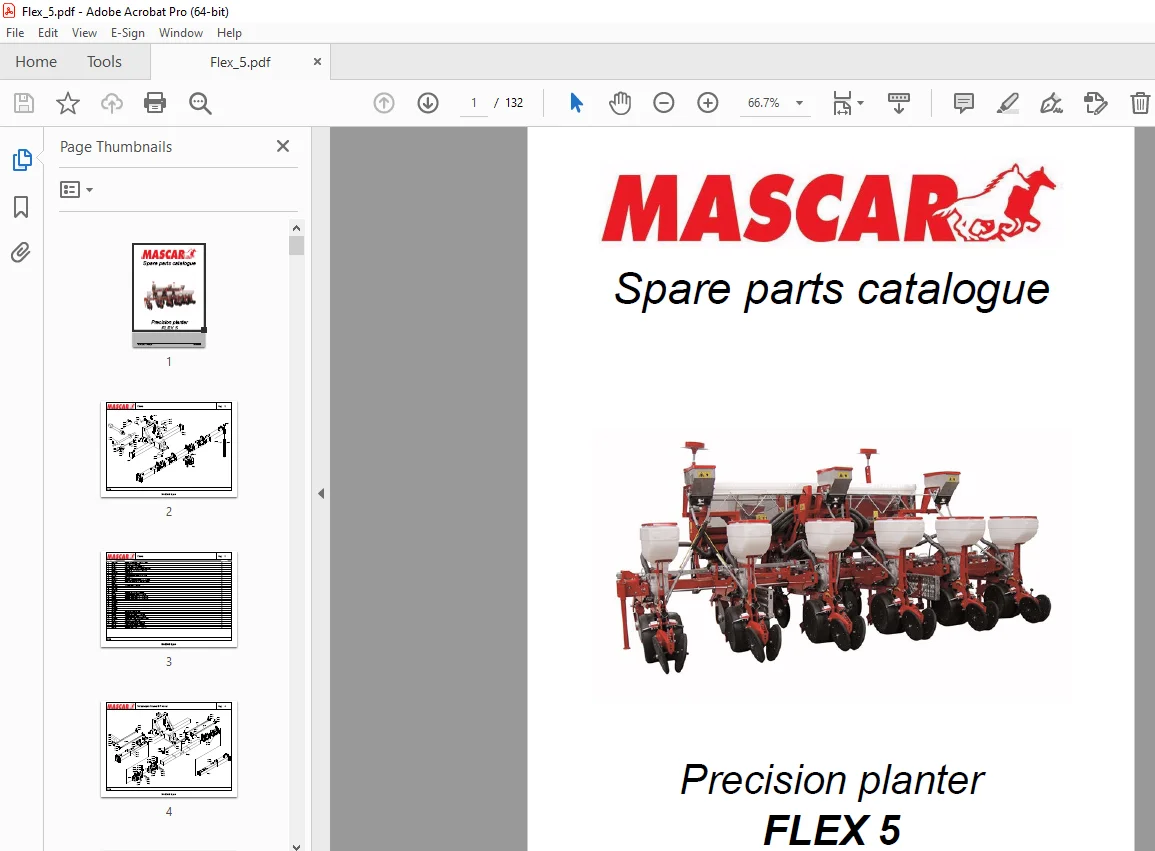1155x851 pixels.
Task: Click the MASCAR logo on page
Action: pyautogui.click(x=829, y=203)
